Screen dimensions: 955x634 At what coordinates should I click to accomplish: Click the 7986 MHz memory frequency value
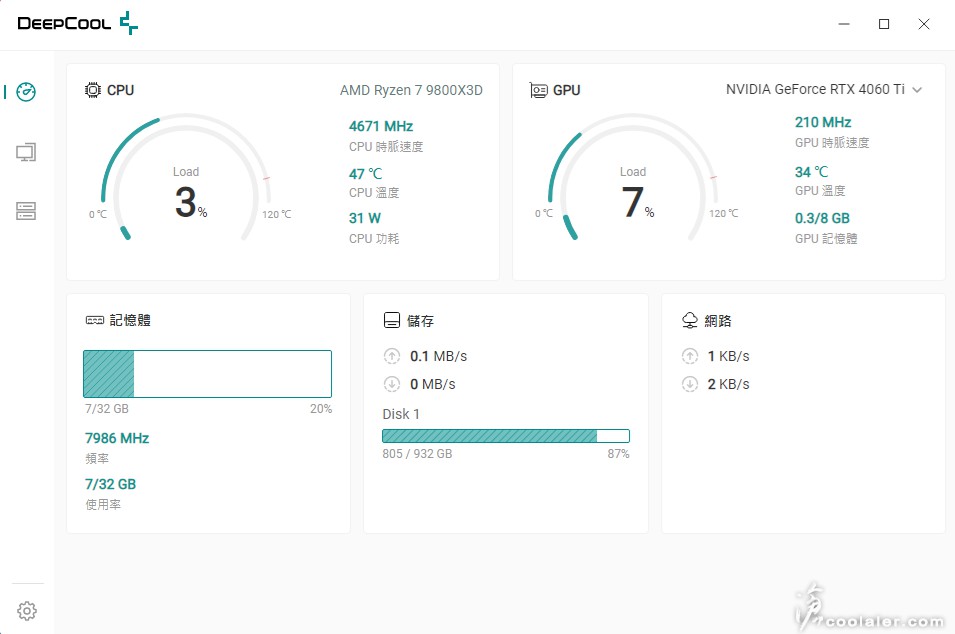117,438
